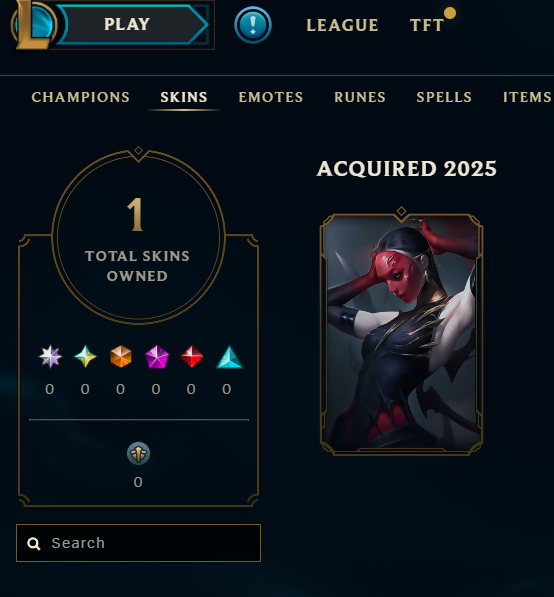Screen dimensions: 554x597
Task: Click the Search skins input field
Action: tap(139, 543)
